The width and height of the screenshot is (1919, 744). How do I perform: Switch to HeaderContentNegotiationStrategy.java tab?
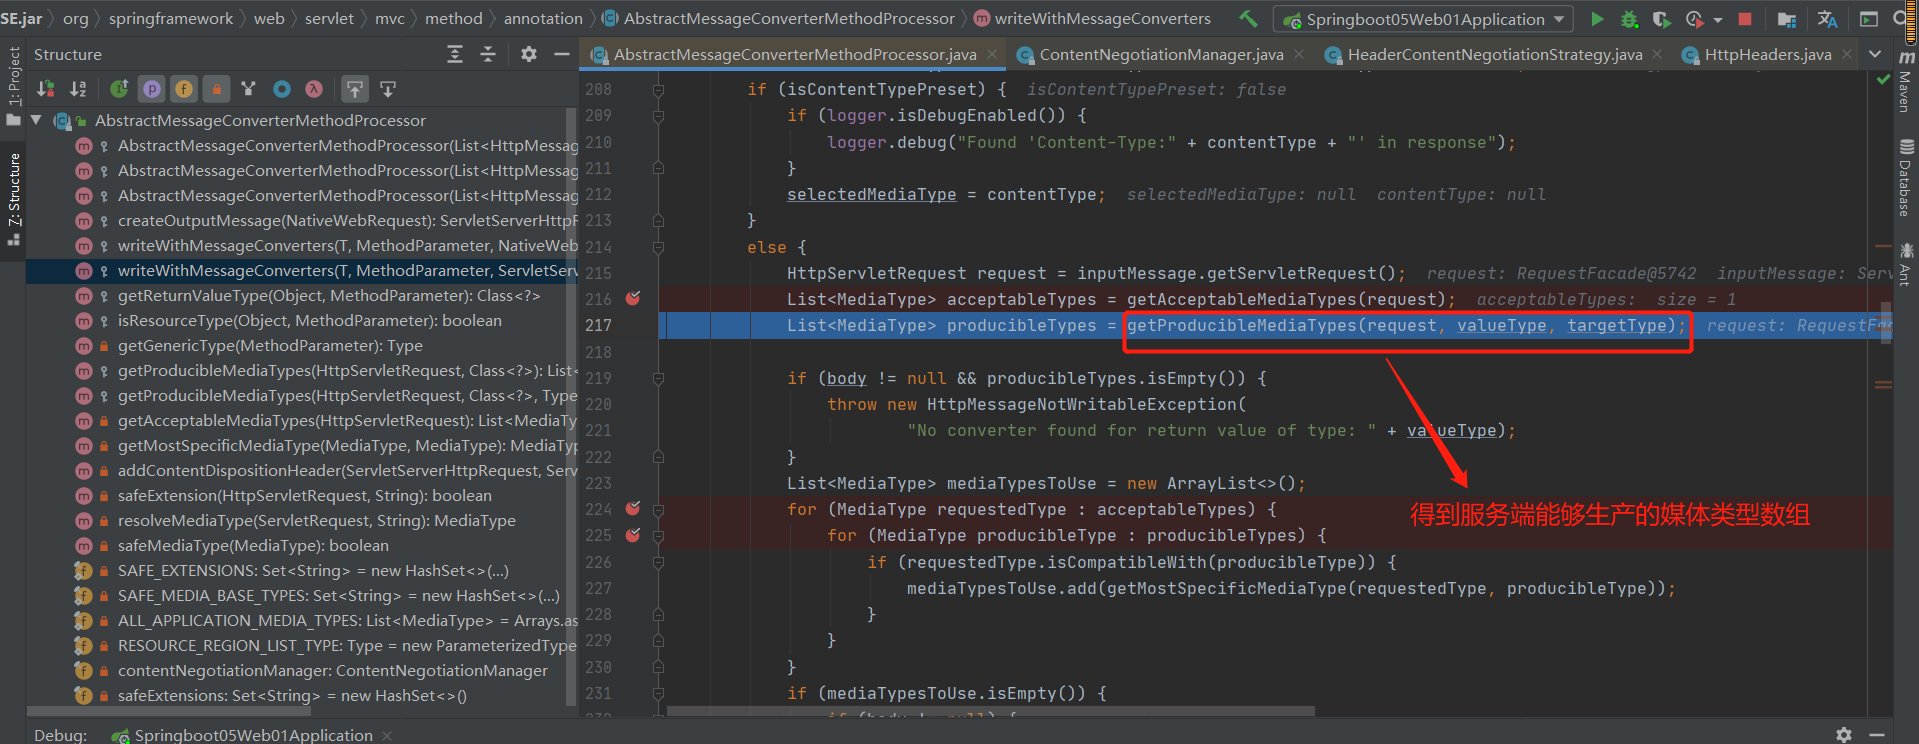point(1494,54)
